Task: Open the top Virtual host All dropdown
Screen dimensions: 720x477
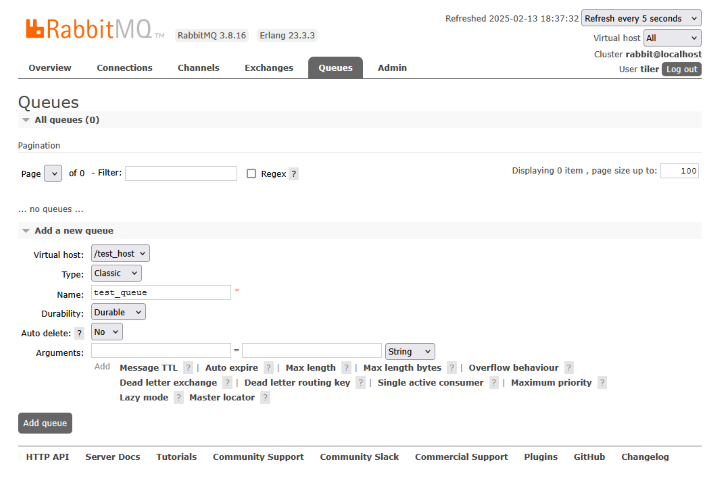Action: [x=672, y=38]
